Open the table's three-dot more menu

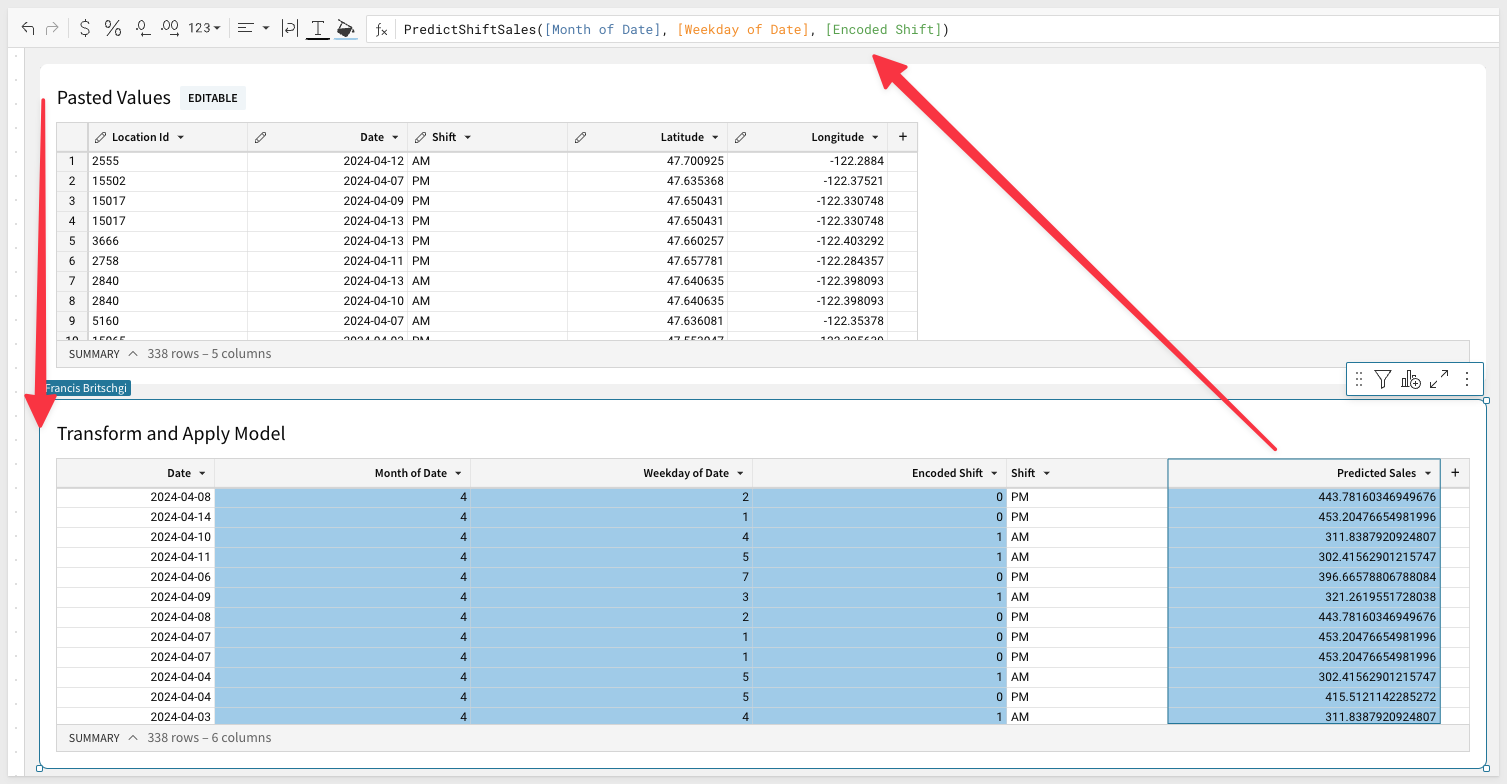click(1467, 379)
